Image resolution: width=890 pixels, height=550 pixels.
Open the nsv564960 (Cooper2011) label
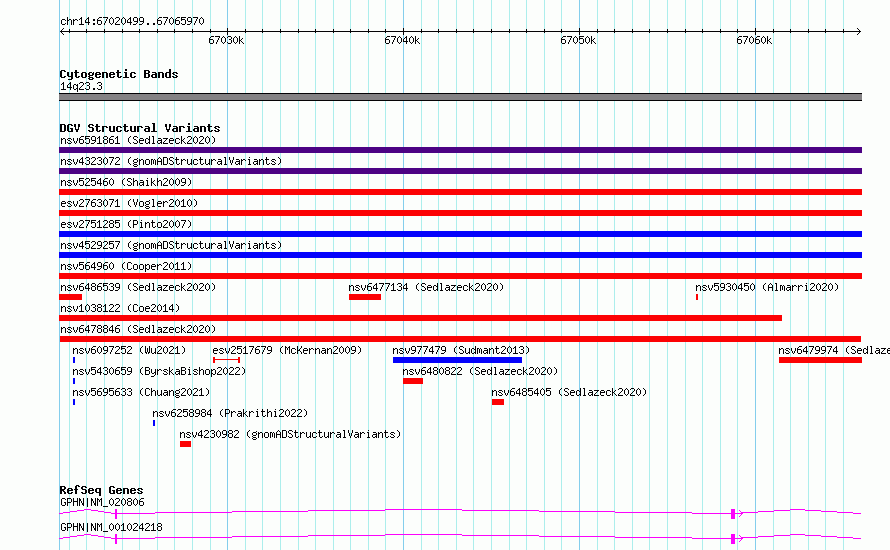[x=126, y=266]
